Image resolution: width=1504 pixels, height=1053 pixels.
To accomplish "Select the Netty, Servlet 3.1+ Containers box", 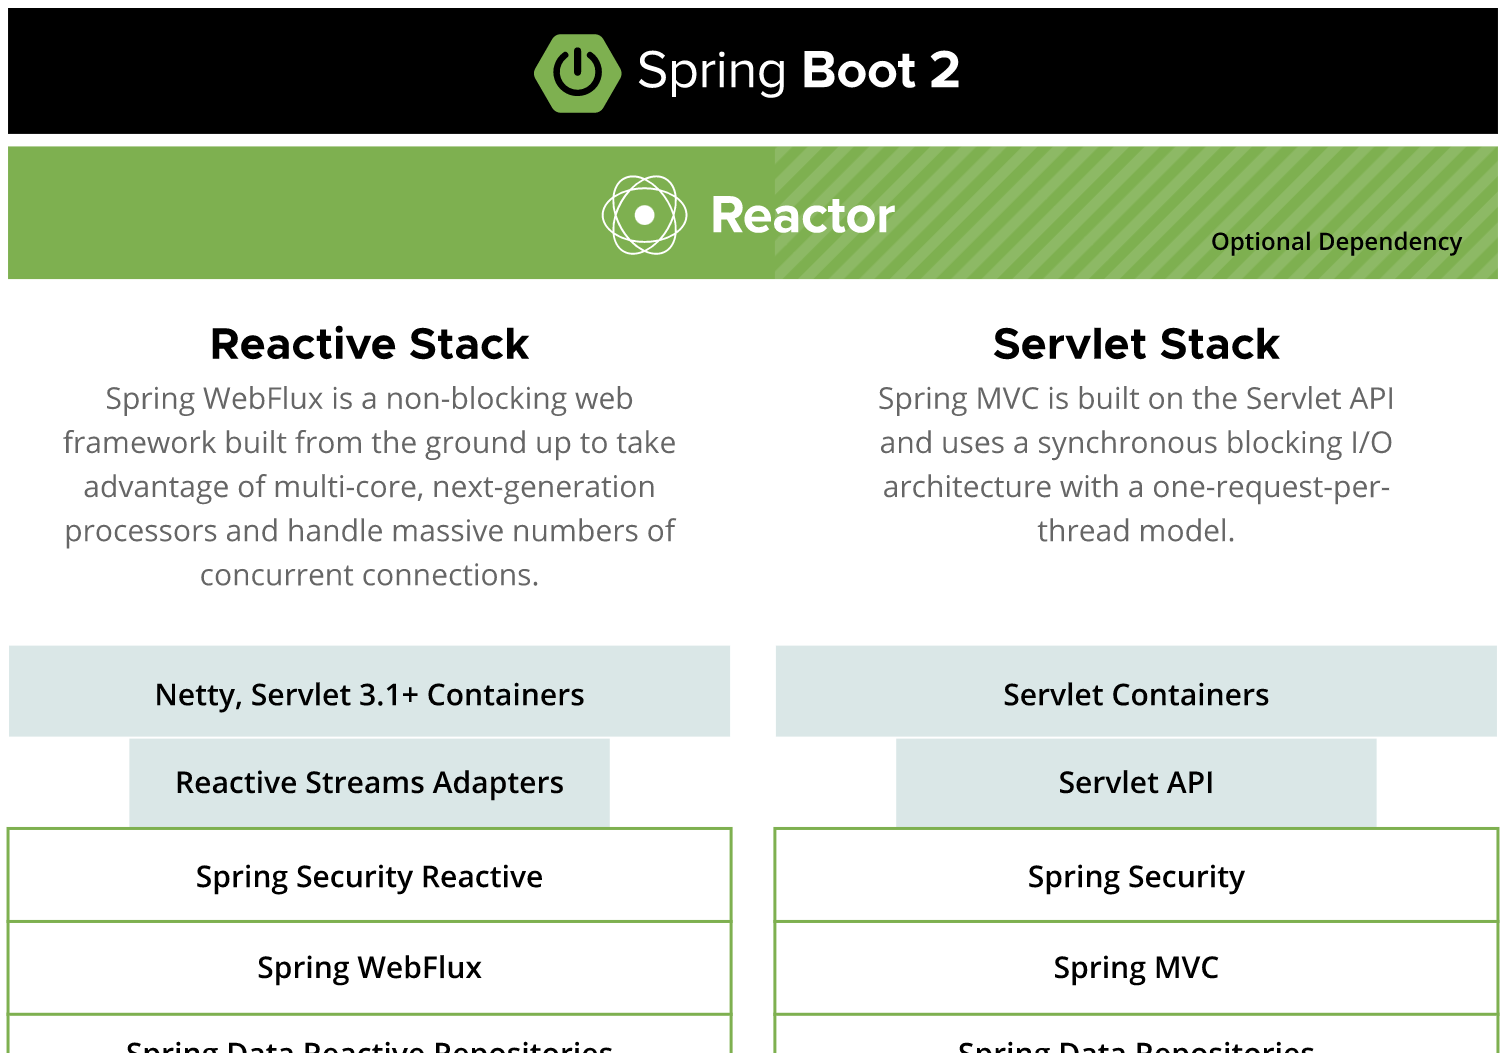I will 369,692.
